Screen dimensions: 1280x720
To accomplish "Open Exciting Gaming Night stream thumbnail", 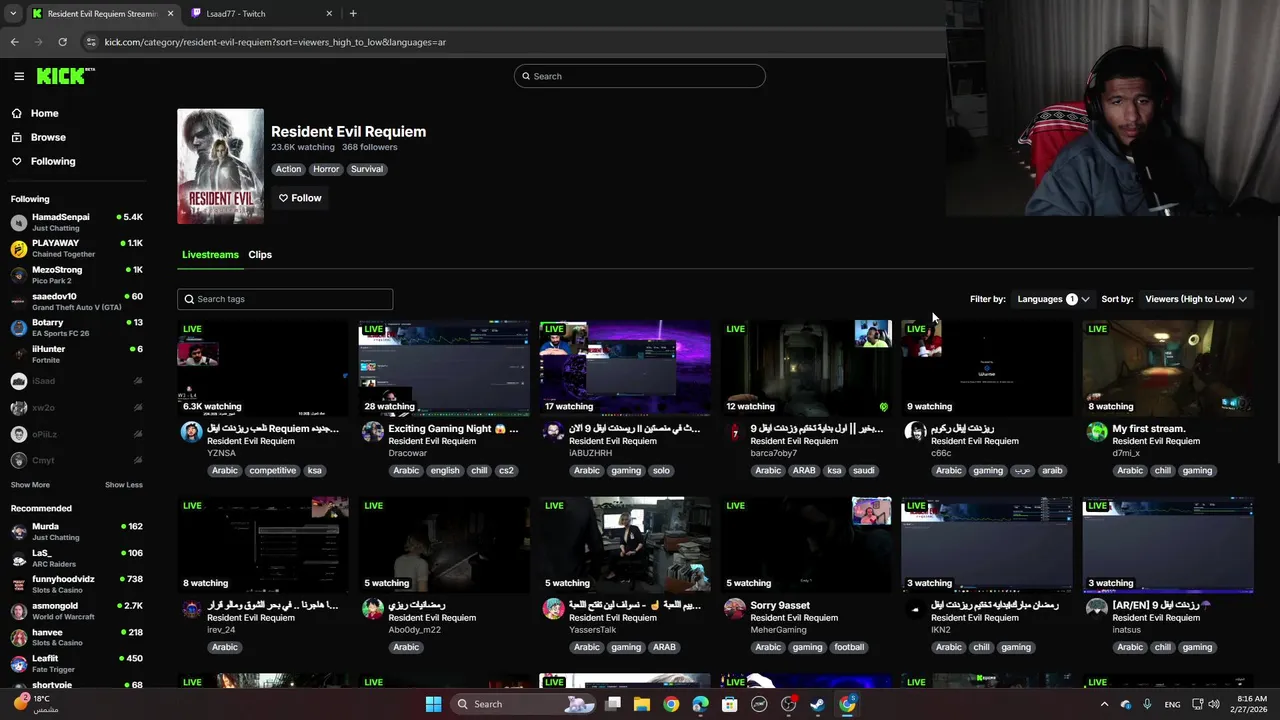I will (x=444, y=368).
